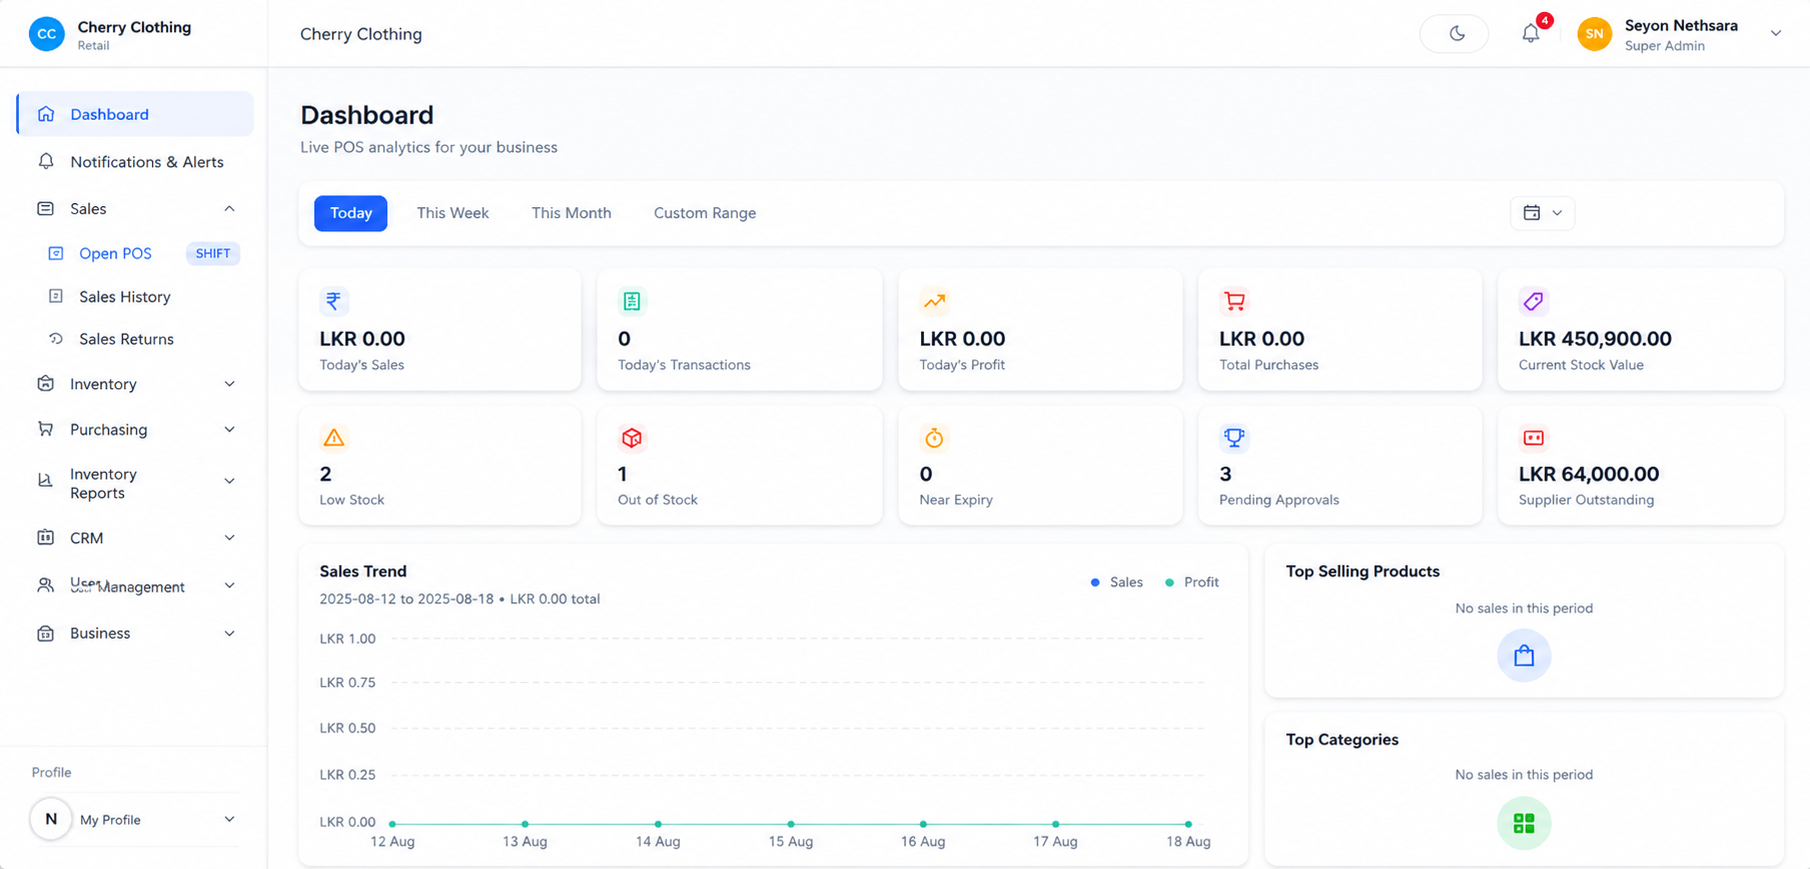Click the grid icon under Top Categories

(1524, 823)
